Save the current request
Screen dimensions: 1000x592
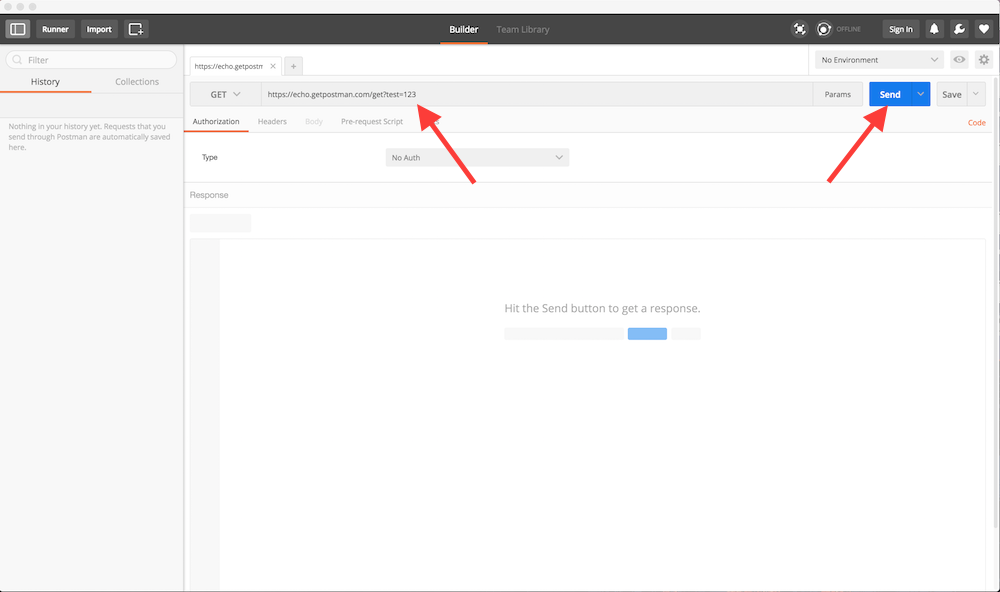click(x=952, y=94)
